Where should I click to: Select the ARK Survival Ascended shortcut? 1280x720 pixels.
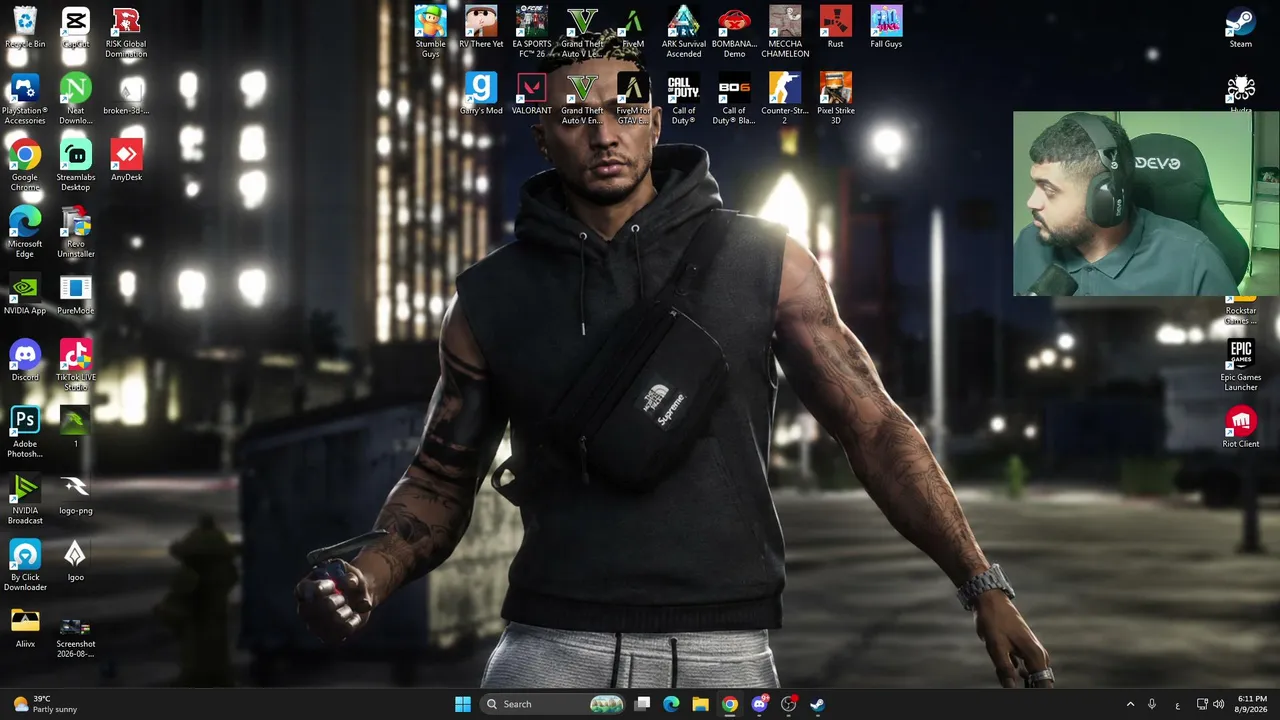coord(684,33)
